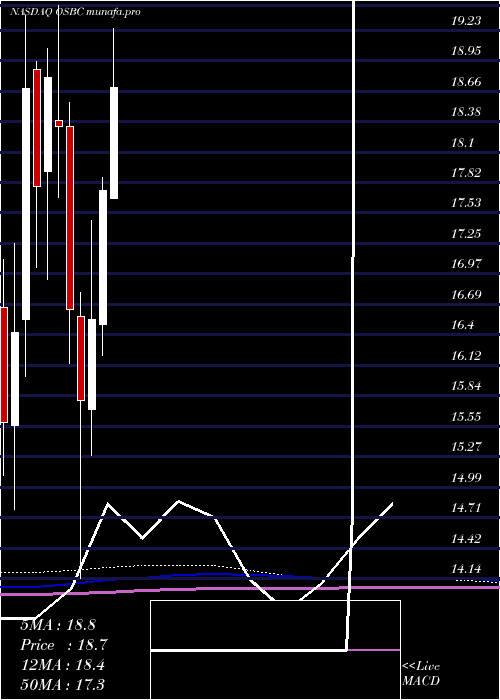The image size is (500, 700).
Task: Click the 14.71 price axis label
Action: [466, 508]
